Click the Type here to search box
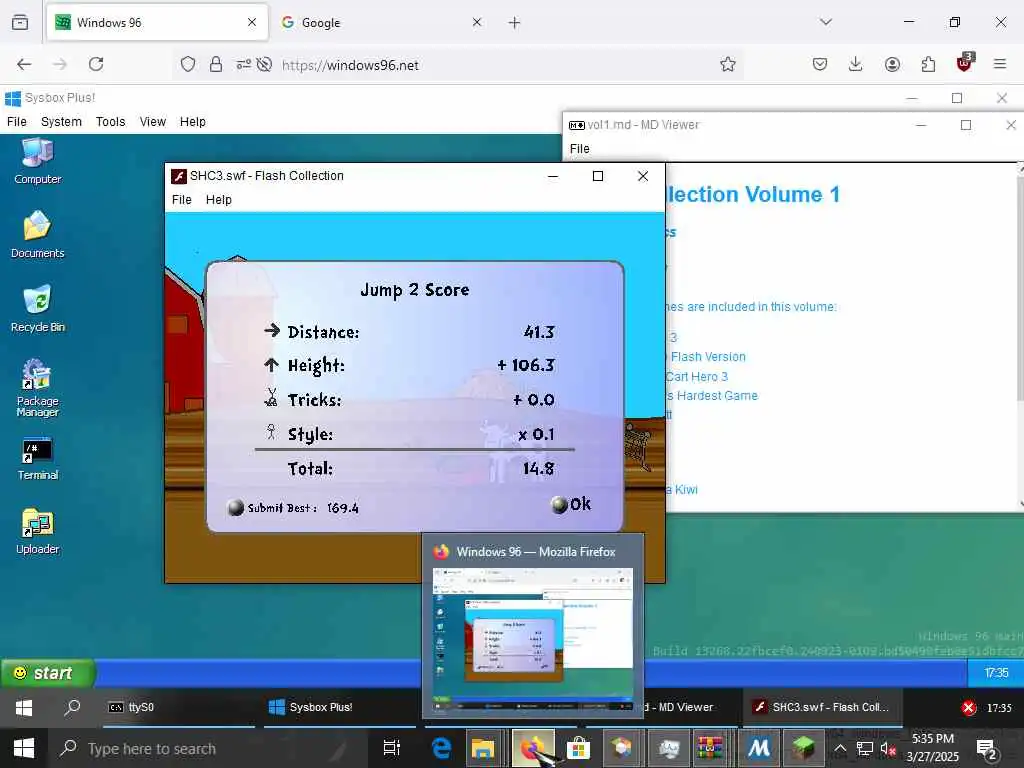This screenshot has height=768, width=1024. coord(209,748)
